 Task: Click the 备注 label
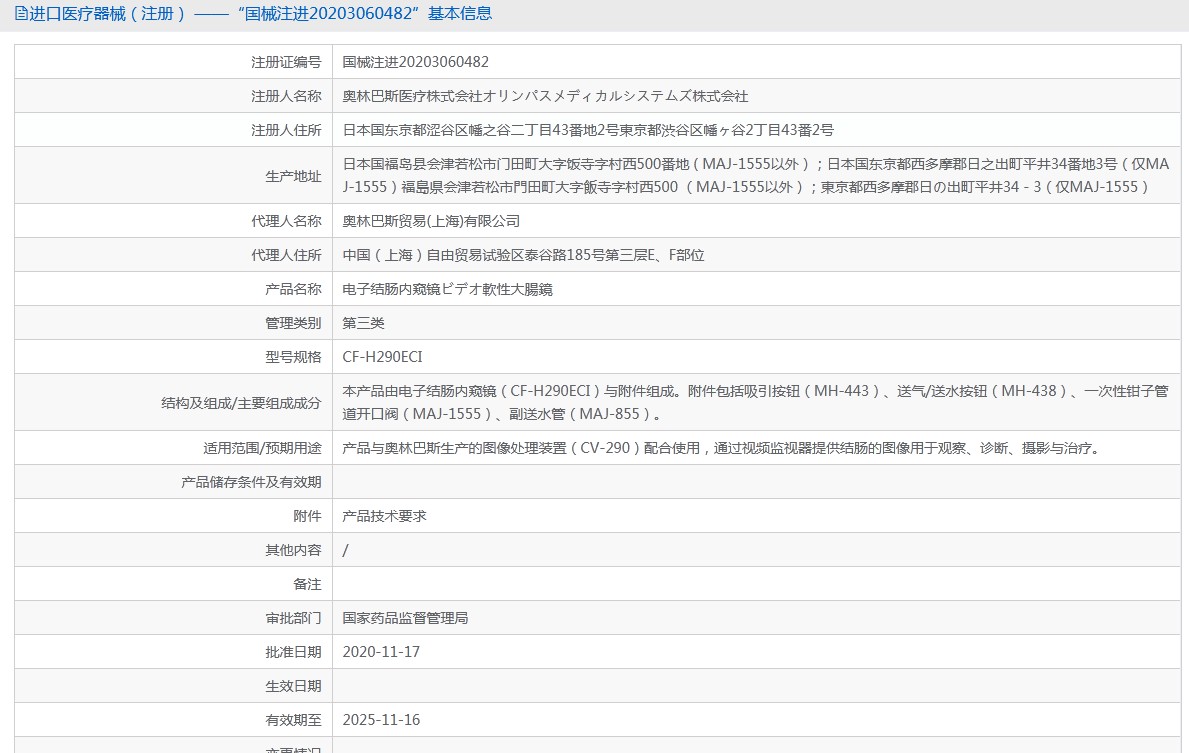click(x=307, y=585)
